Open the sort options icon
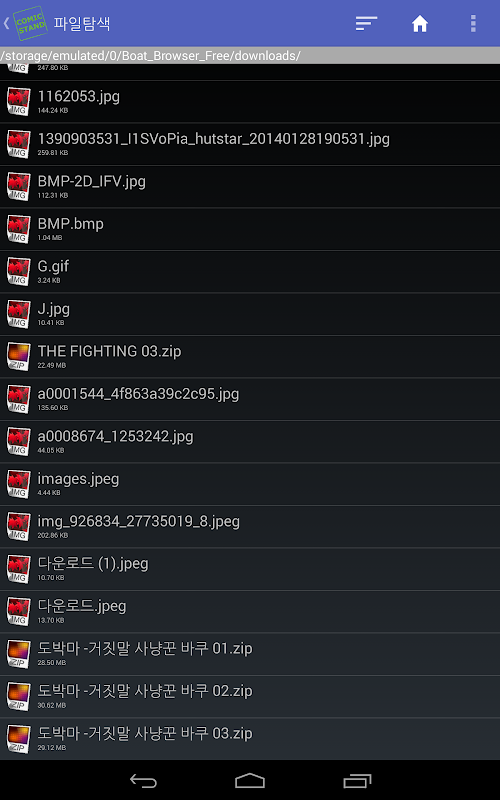 pyautogui.click(x=366, y=23)
